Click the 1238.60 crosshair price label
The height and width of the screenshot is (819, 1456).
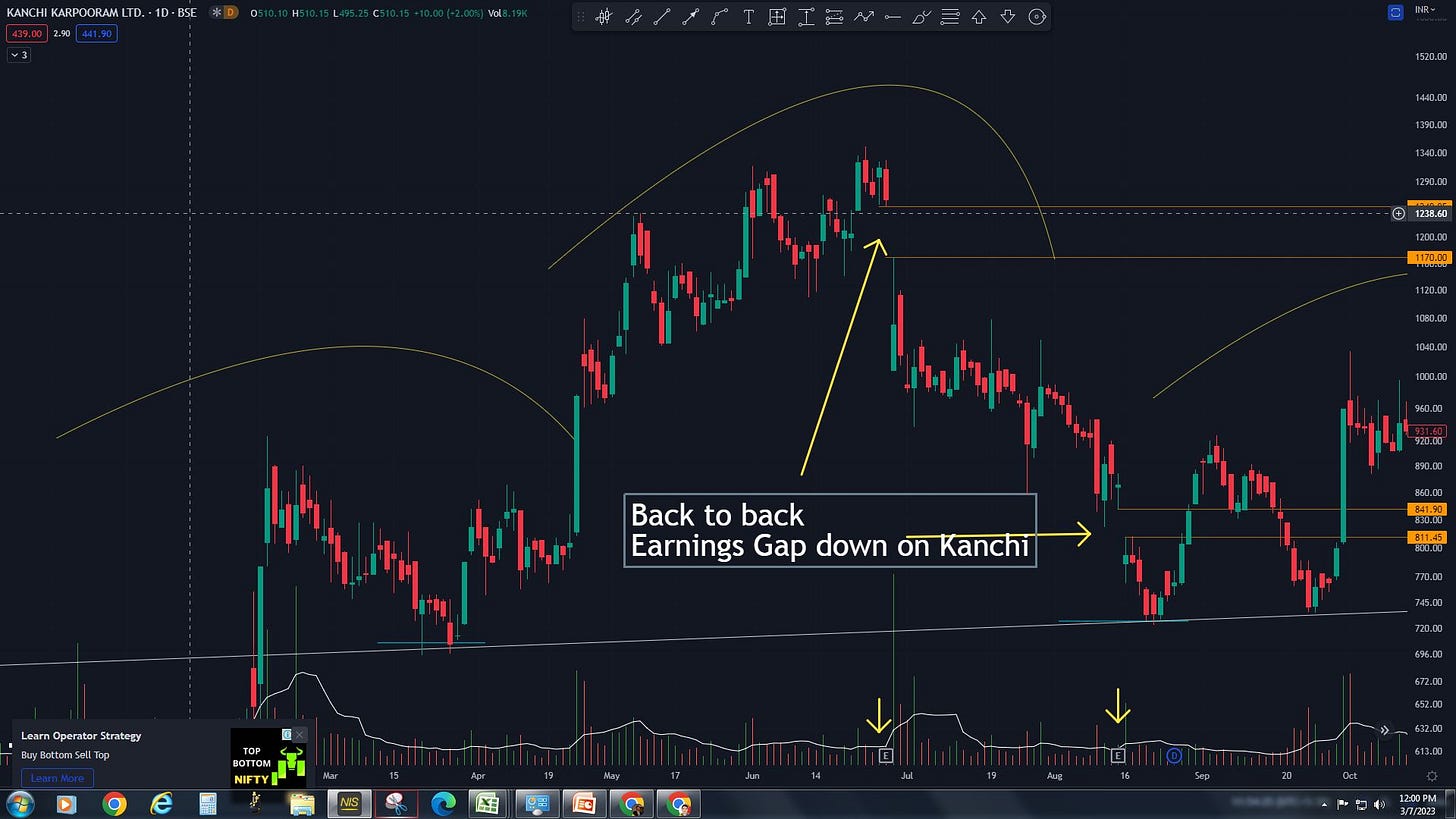(1431, 214)
